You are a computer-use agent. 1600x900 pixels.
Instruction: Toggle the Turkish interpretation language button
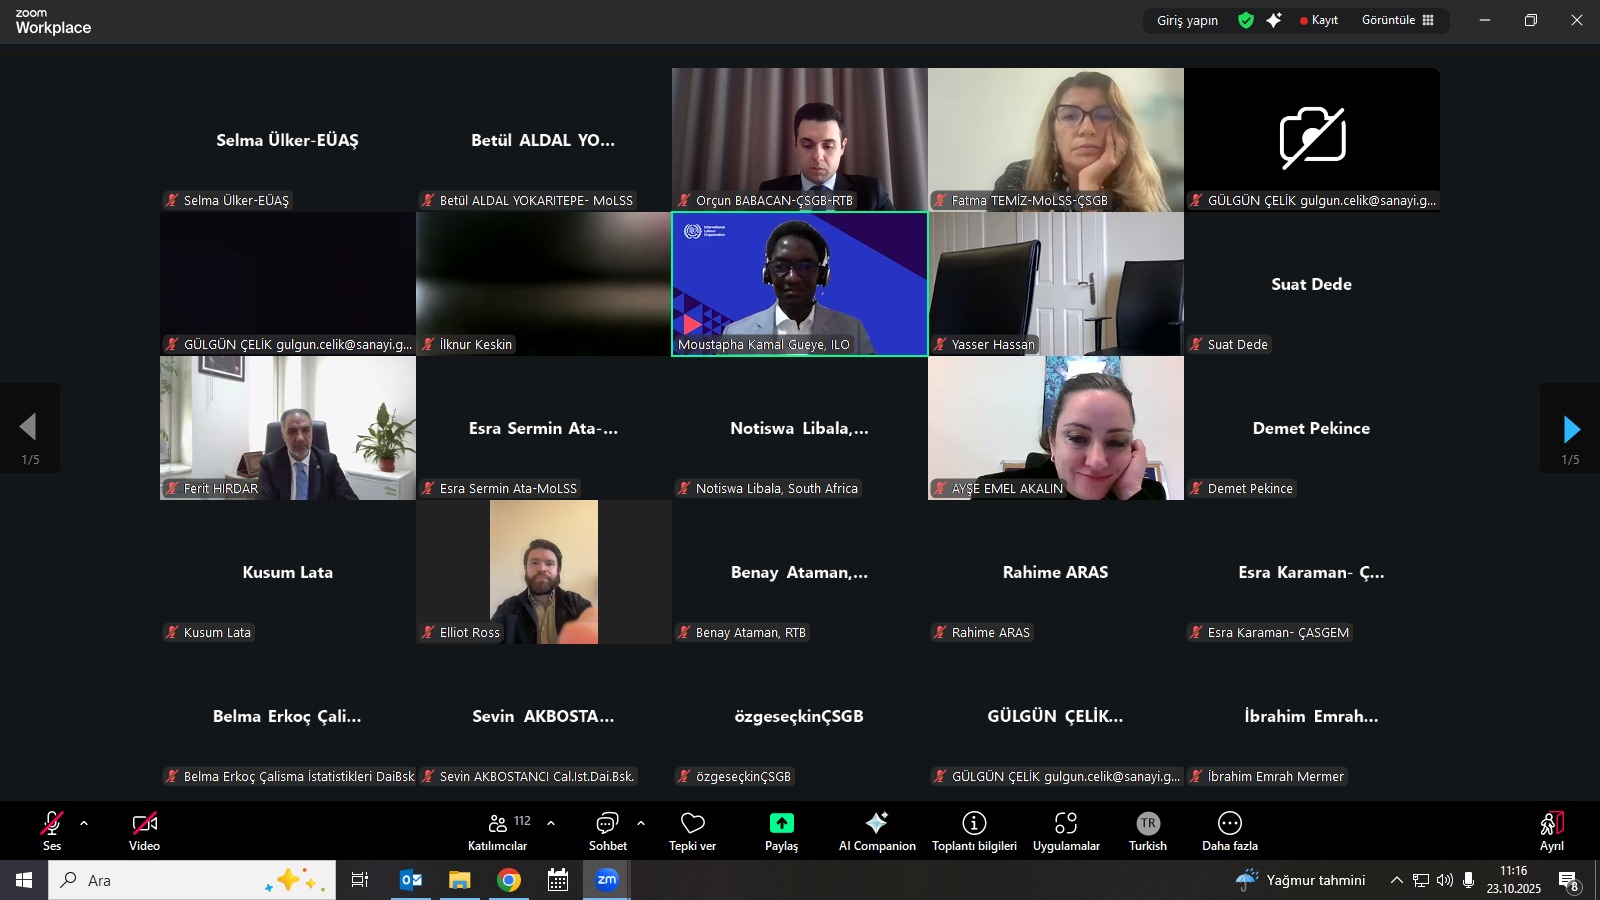click(x=1148, y=830)
